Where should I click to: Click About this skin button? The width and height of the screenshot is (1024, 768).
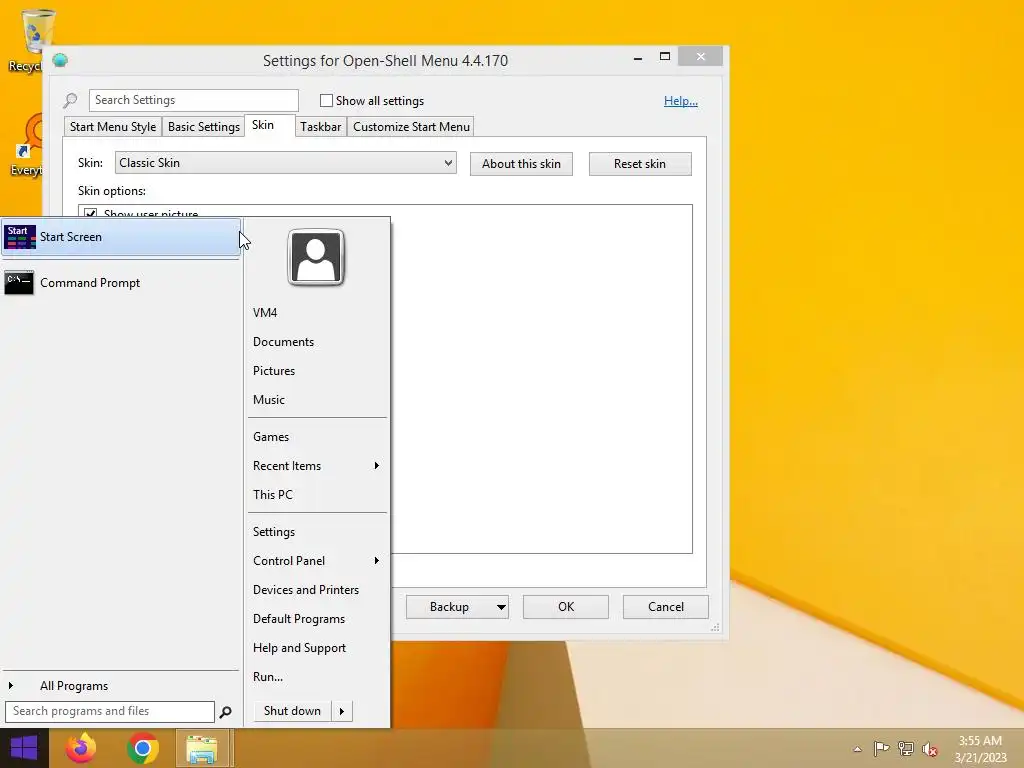point(521,164)
